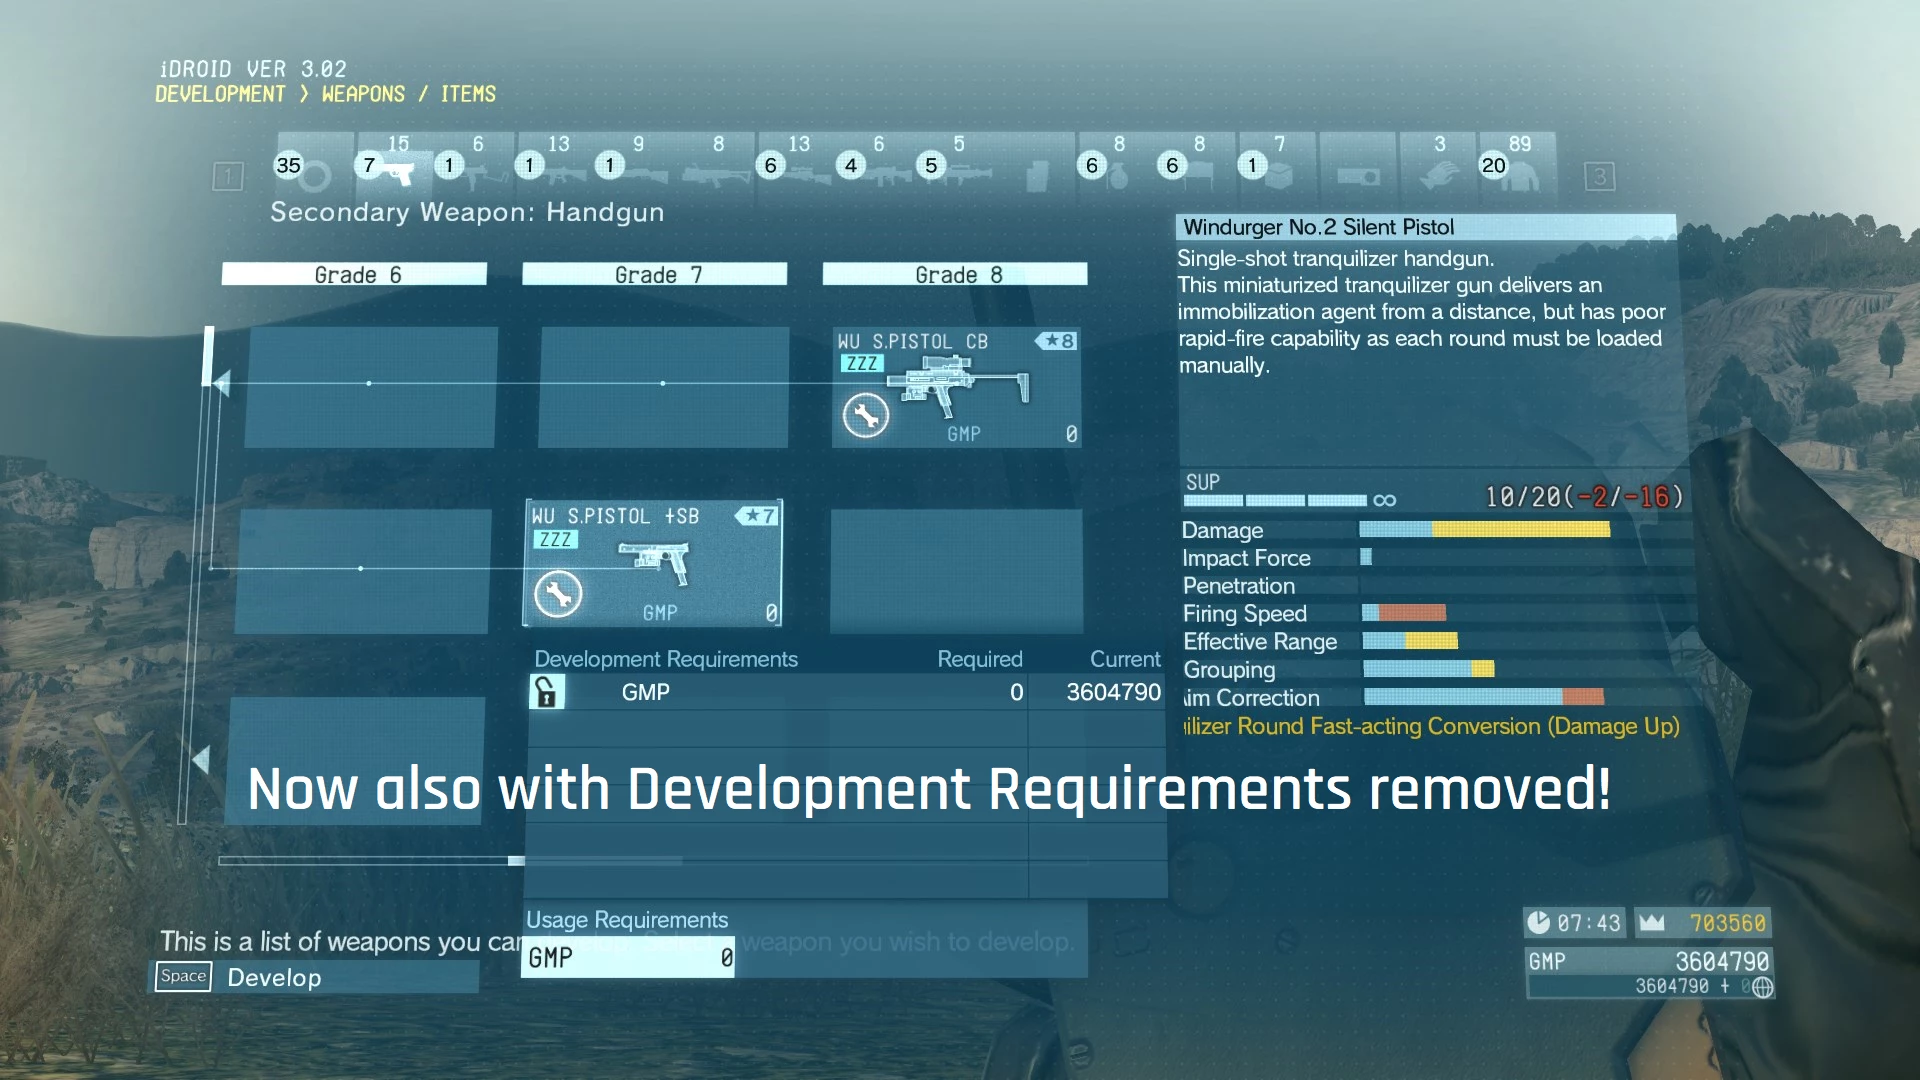1920x1080 pixels.
Task: Click the Grouping stat label
Action: coord(1229,670)
